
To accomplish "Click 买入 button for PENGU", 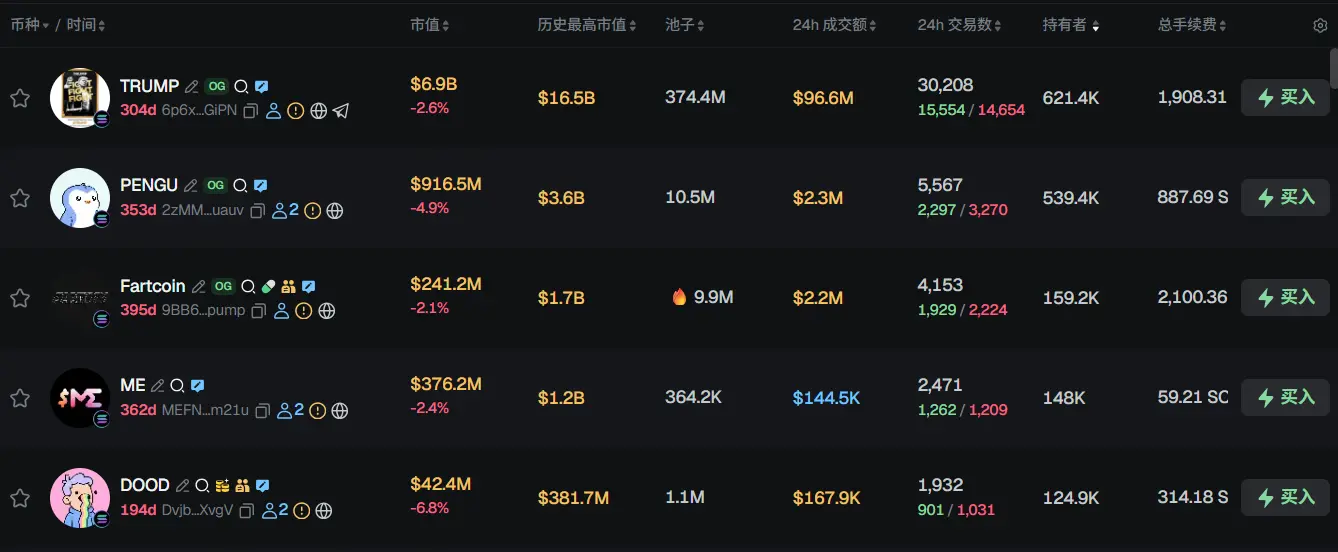I will 1285,198.
